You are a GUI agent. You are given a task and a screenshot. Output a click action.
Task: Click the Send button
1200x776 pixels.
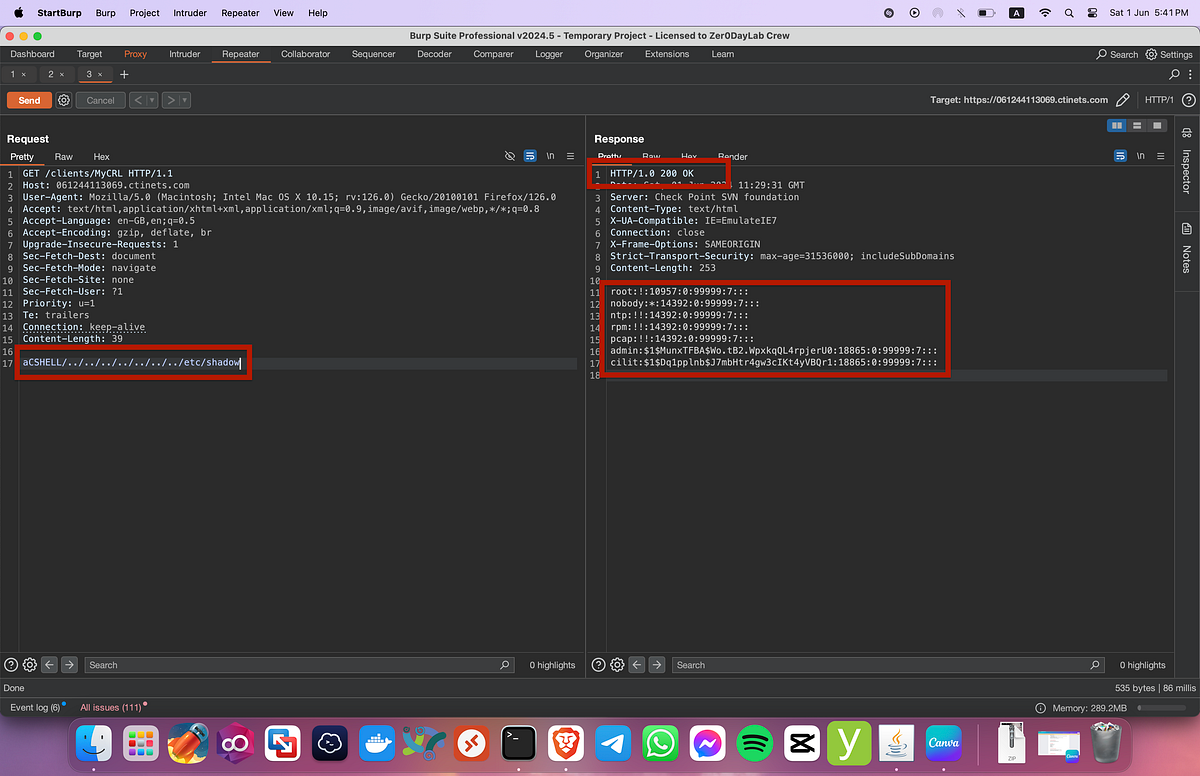(x=29, y=100)
